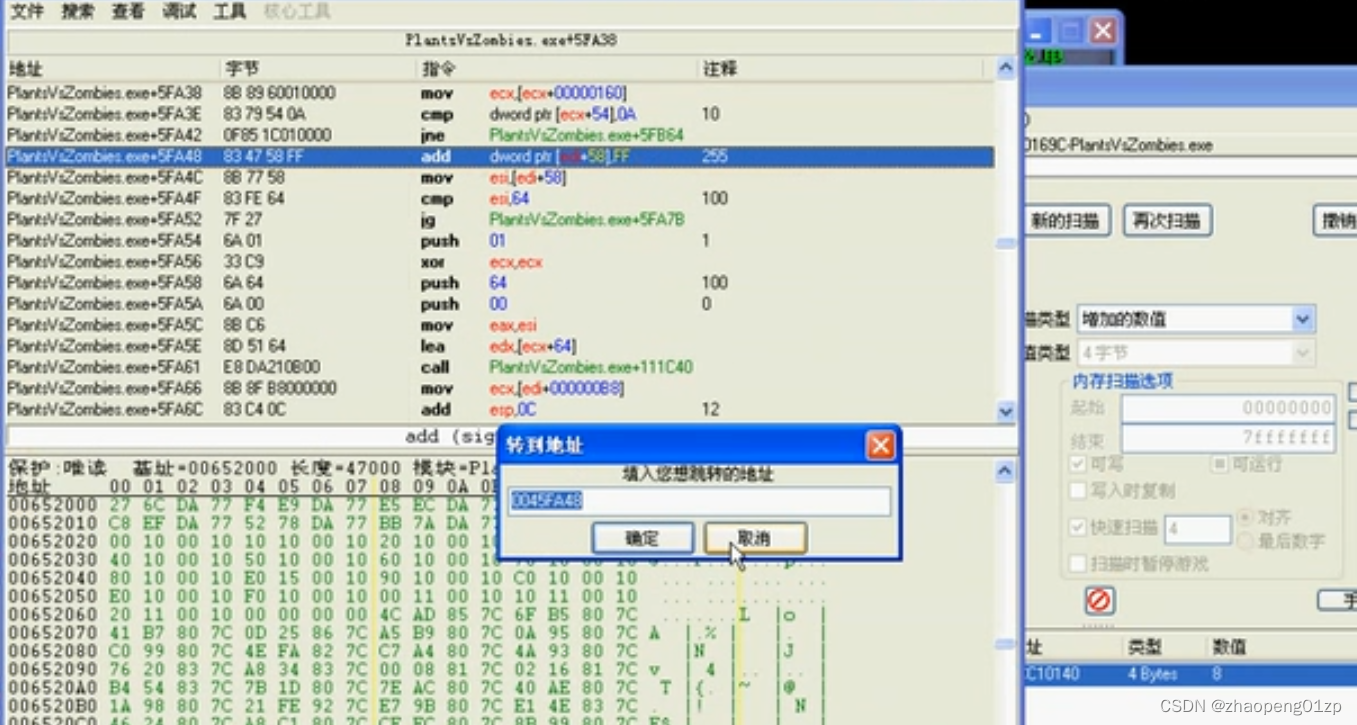This screenshot has width=1357, height=725.
Task: Select the cmp esi,64 row at +5FA4F
Action: tap(500, 199)
